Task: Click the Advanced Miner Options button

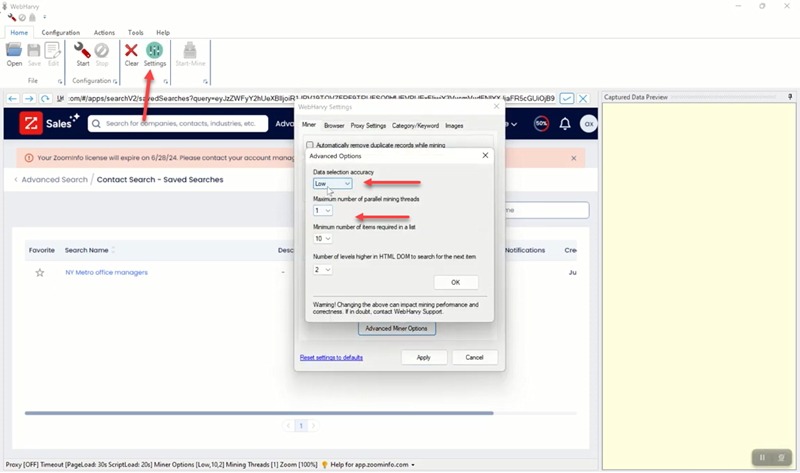Action: [396, 329]
